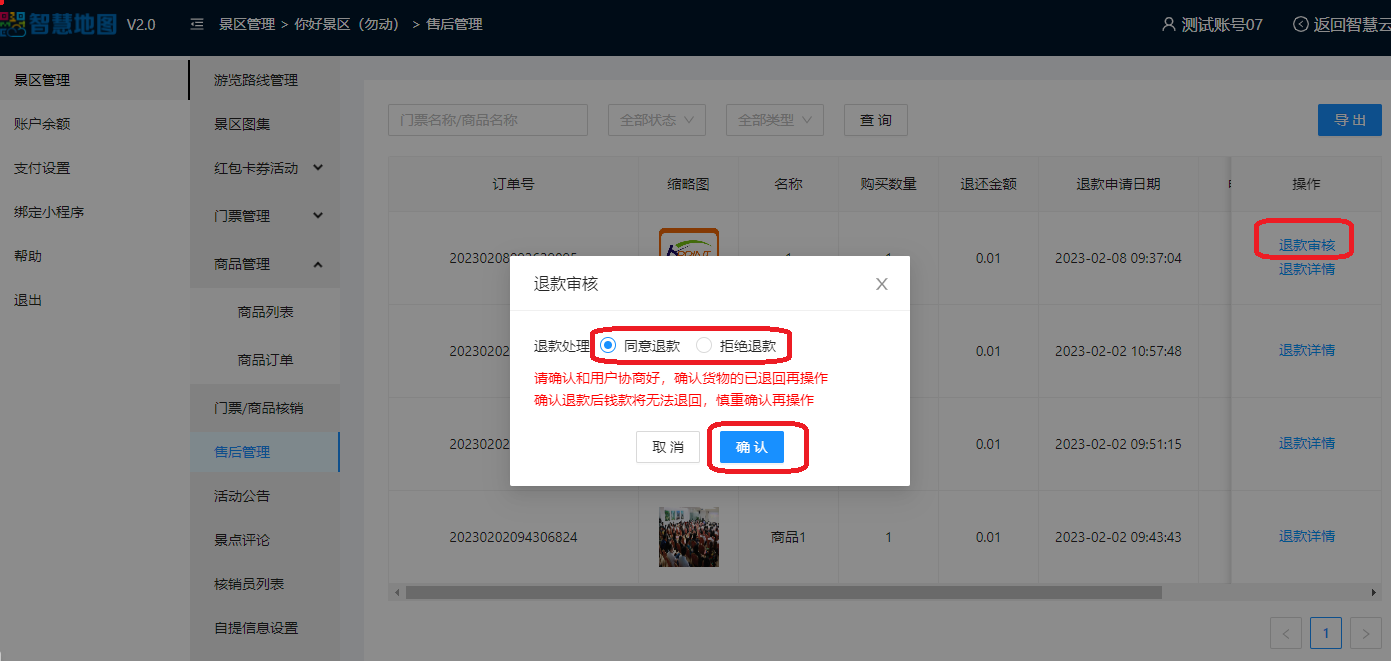Expand the 红包卡券活动 submenu

(x=318, y=168)
